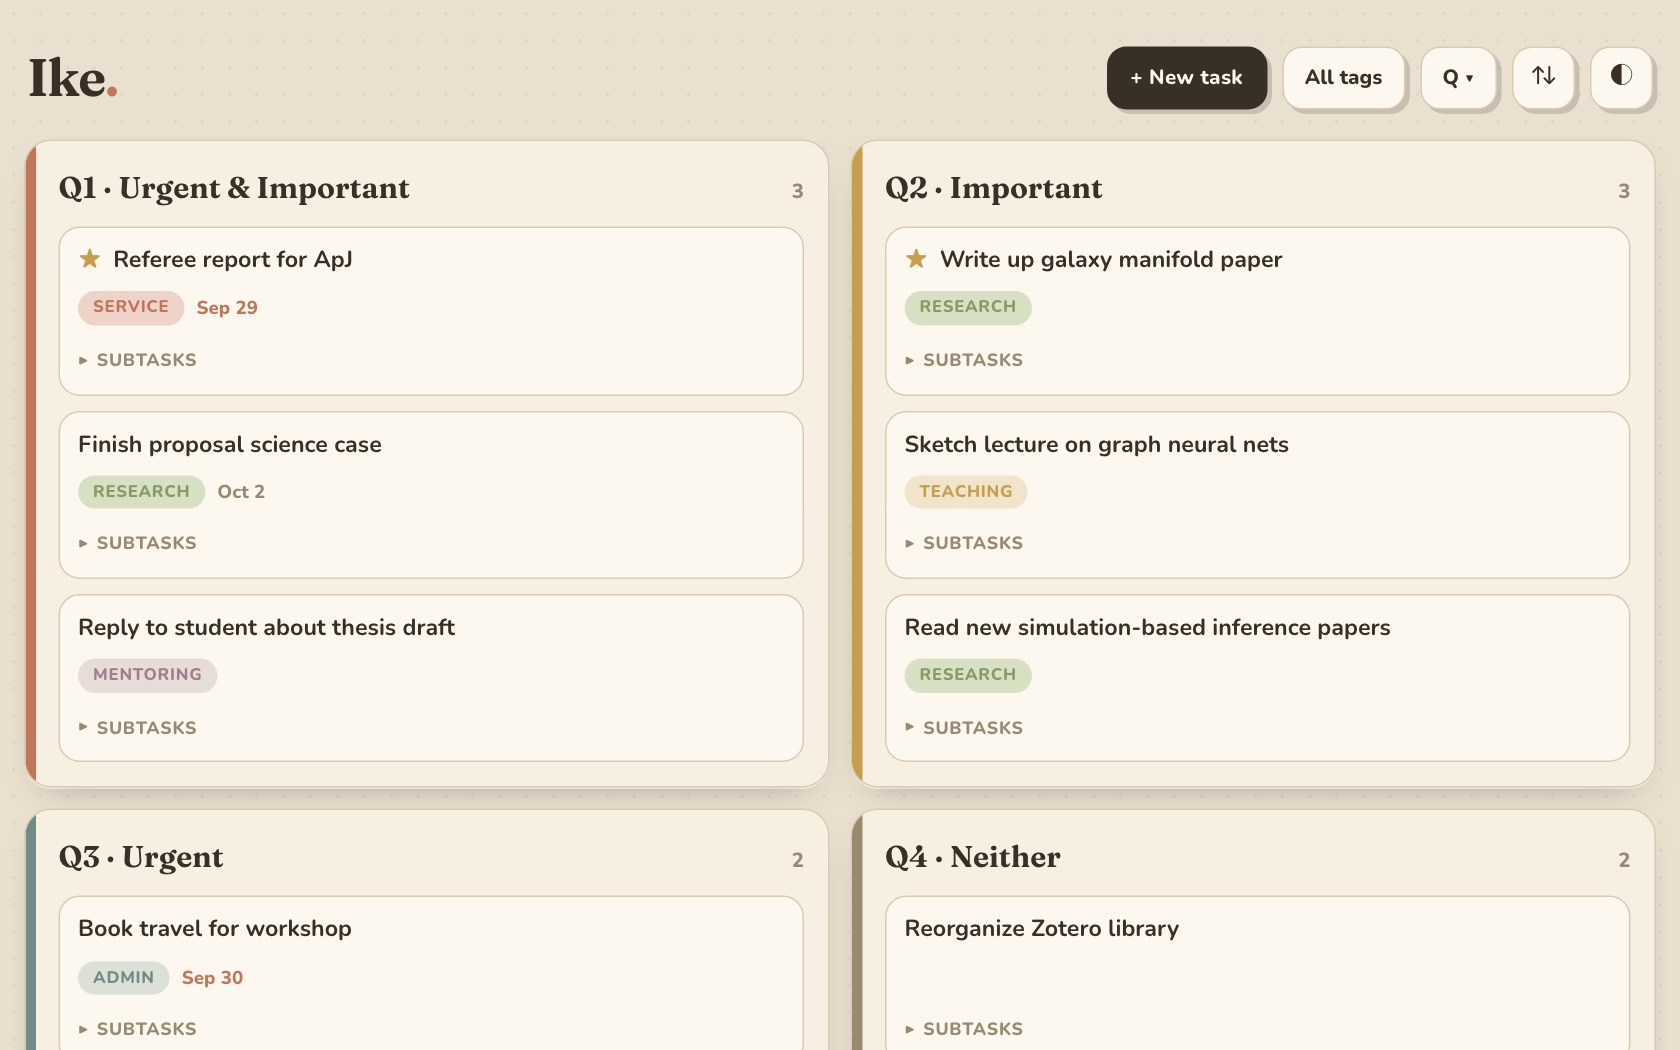Click the Q2 · Important heading

[994, 189]
